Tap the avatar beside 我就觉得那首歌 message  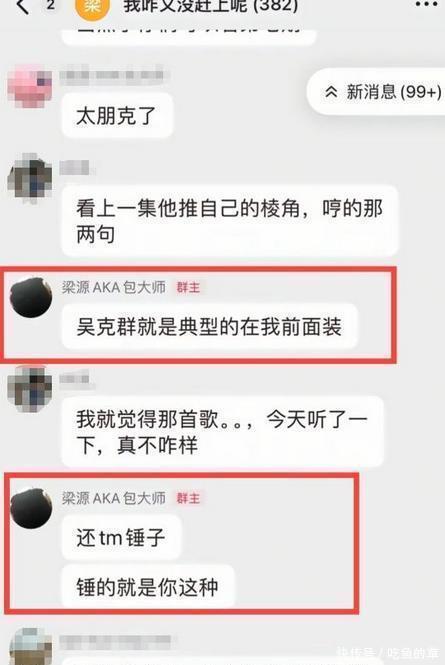(x=30, y=388)
